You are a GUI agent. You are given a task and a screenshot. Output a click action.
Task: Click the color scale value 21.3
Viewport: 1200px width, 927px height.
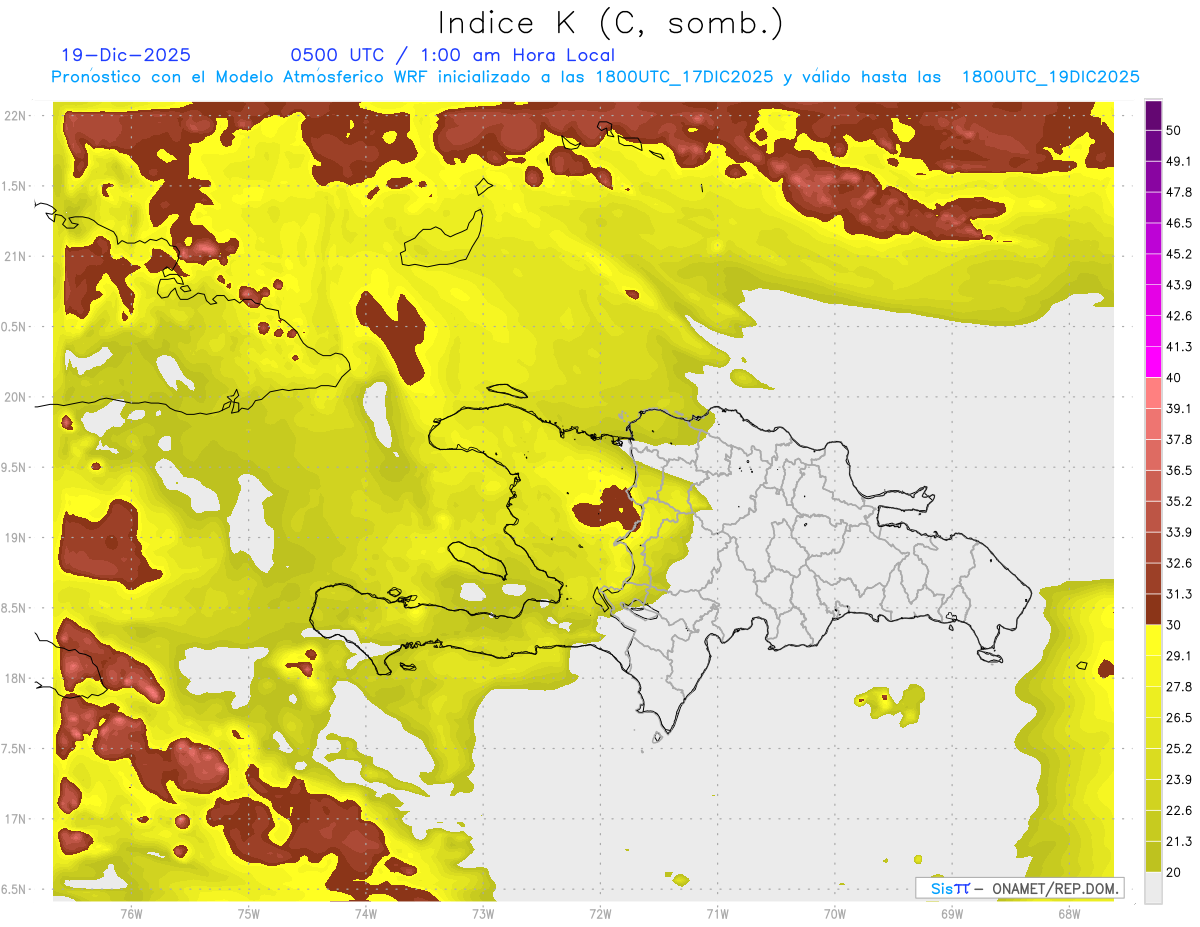pos(1178,841)
